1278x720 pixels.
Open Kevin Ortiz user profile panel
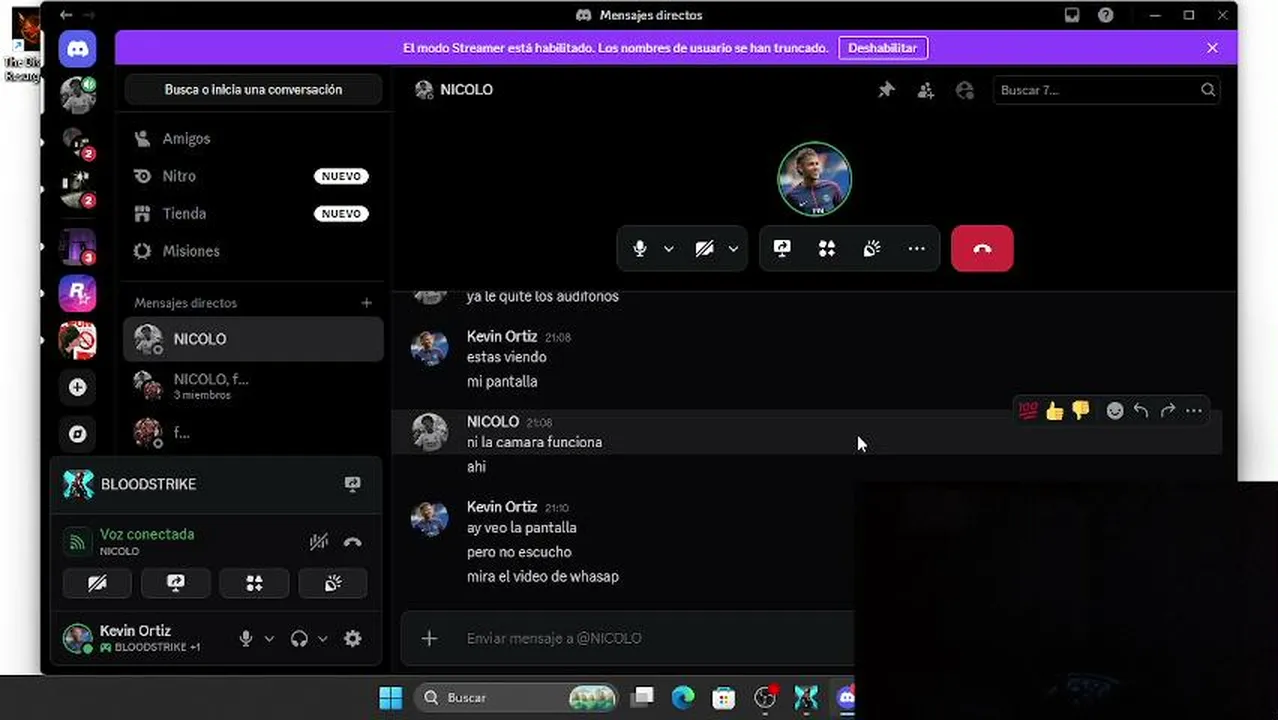[145, 638]
